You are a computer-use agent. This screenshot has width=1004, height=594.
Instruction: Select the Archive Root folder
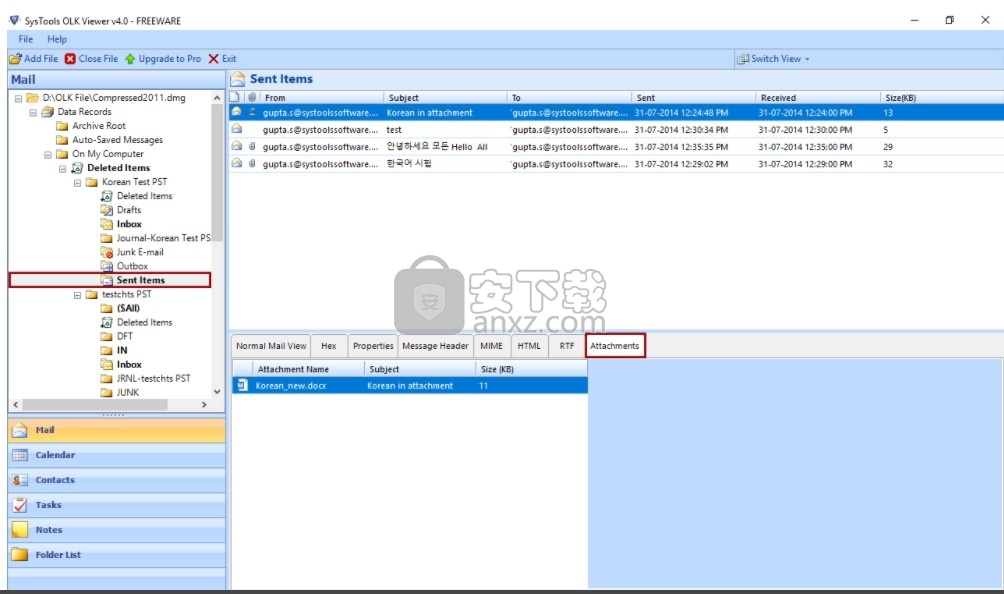pos(99,126)
